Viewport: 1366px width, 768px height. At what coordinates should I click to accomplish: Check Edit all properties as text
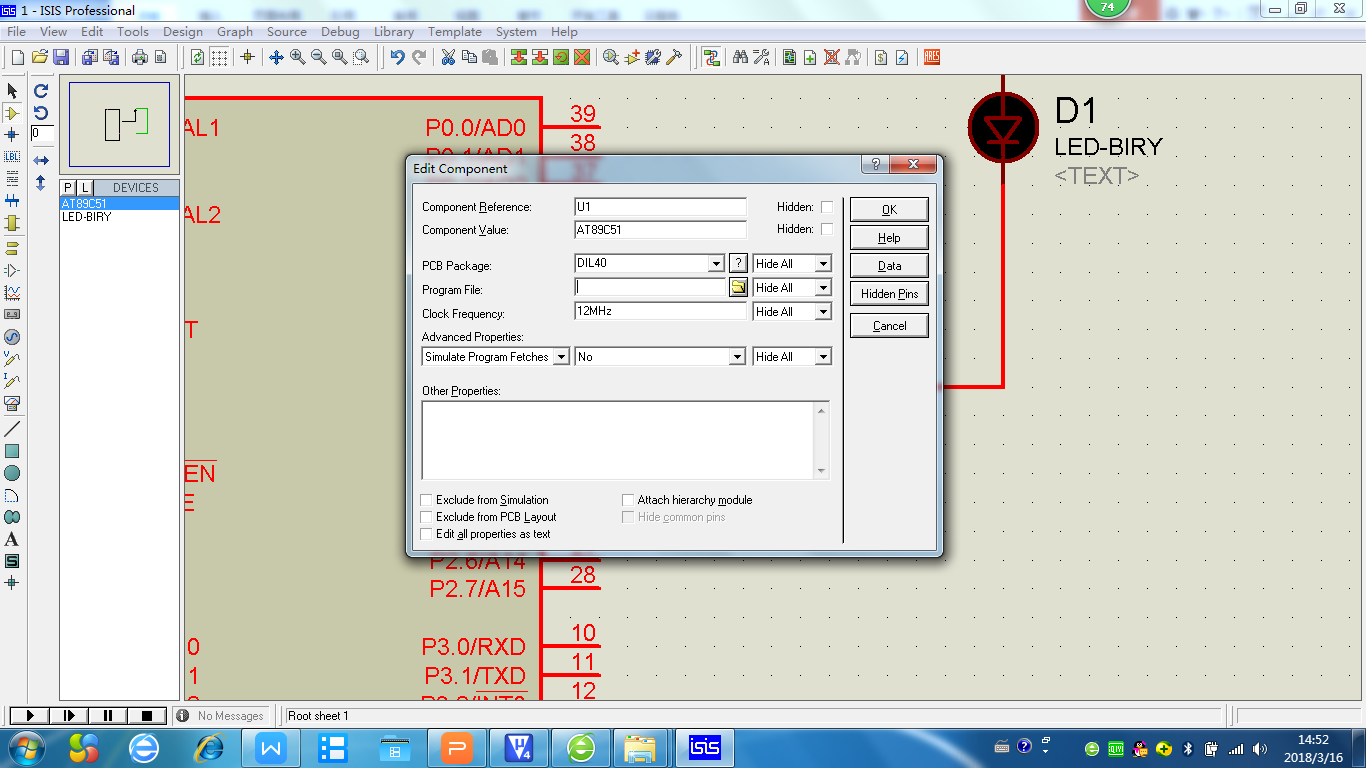pos(427,534)
